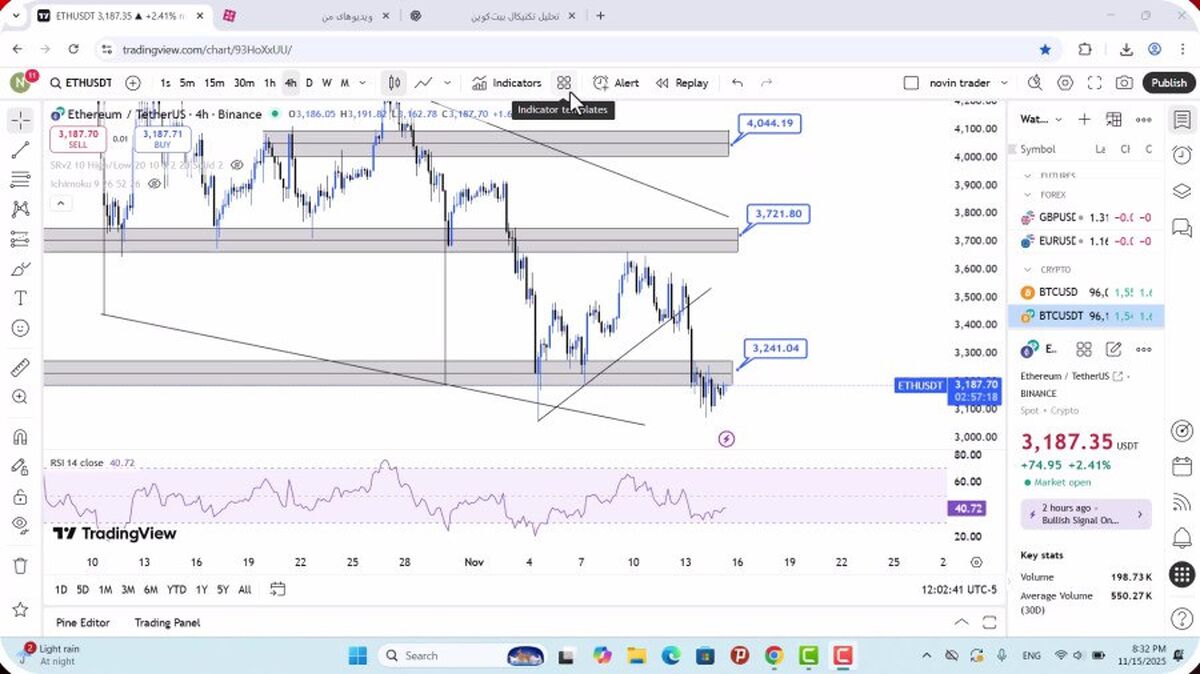Toggle magnet mode in drawing toolbar
The image size is (1200, 674).
click(20, 437)
